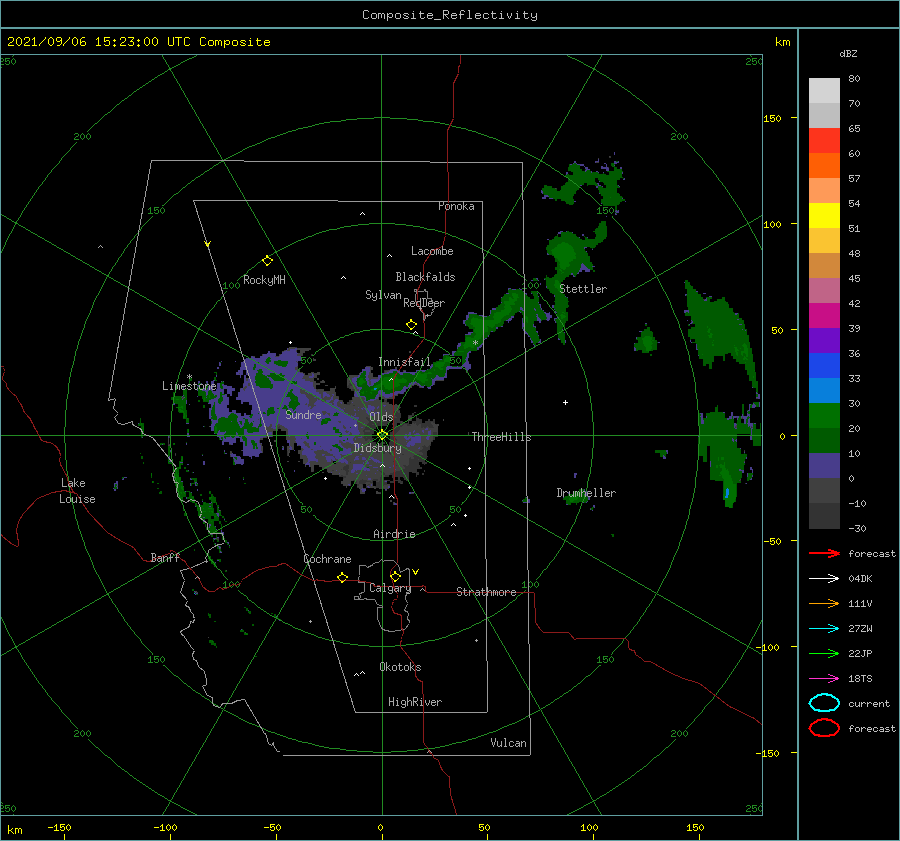Screen dimensions: 900x841
Task: Click the Airdrie label
Action: click(x=394, y=534)
